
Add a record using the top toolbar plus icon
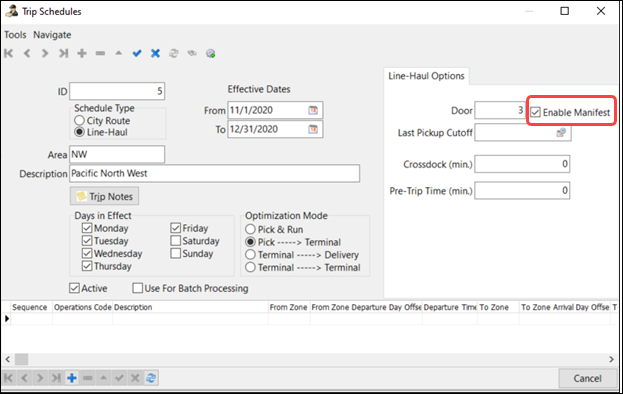pos(82,53)
